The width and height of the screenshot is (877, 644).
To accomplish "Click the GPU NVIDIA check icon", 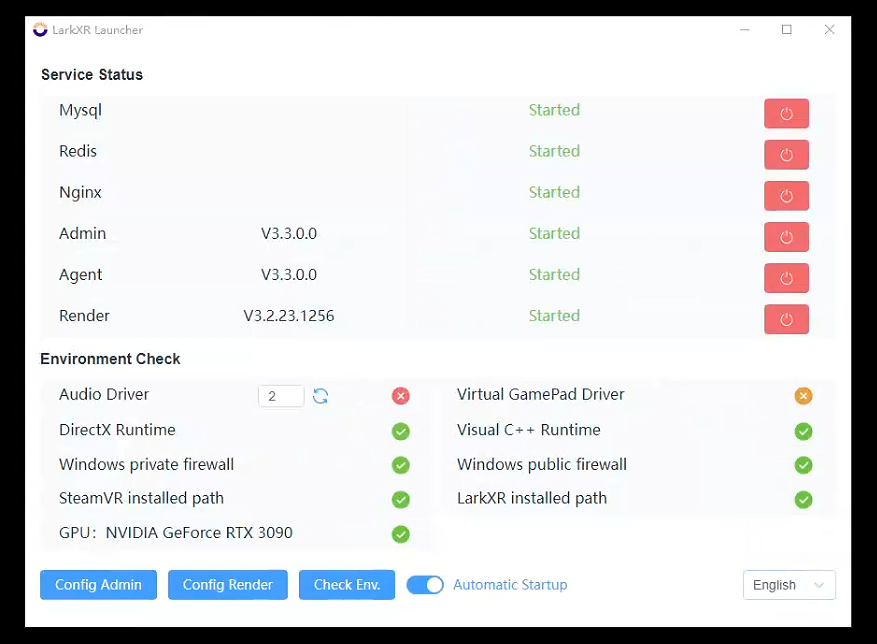I will tap(400, 534).
